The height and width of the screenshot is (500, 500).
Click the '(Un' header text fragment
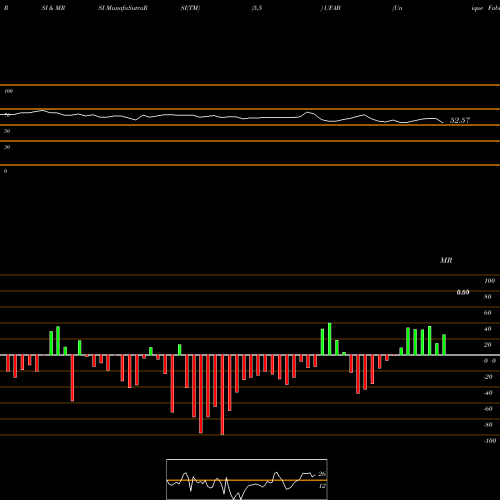tap(397, 8)
